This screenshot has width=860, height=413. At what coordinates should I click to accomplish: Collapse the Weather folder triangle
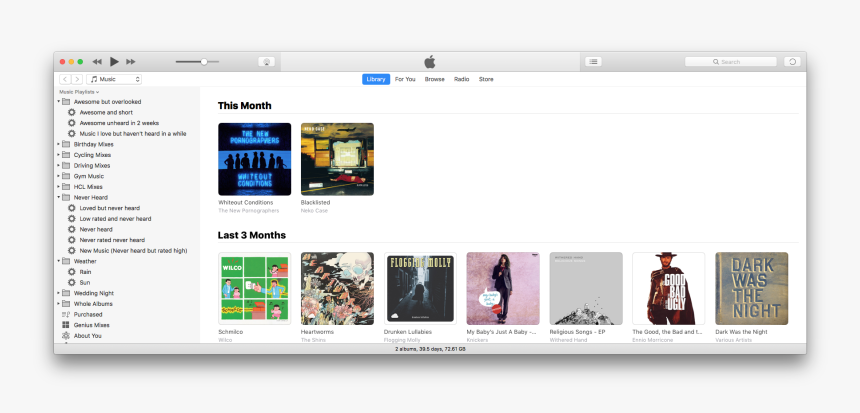59,261
